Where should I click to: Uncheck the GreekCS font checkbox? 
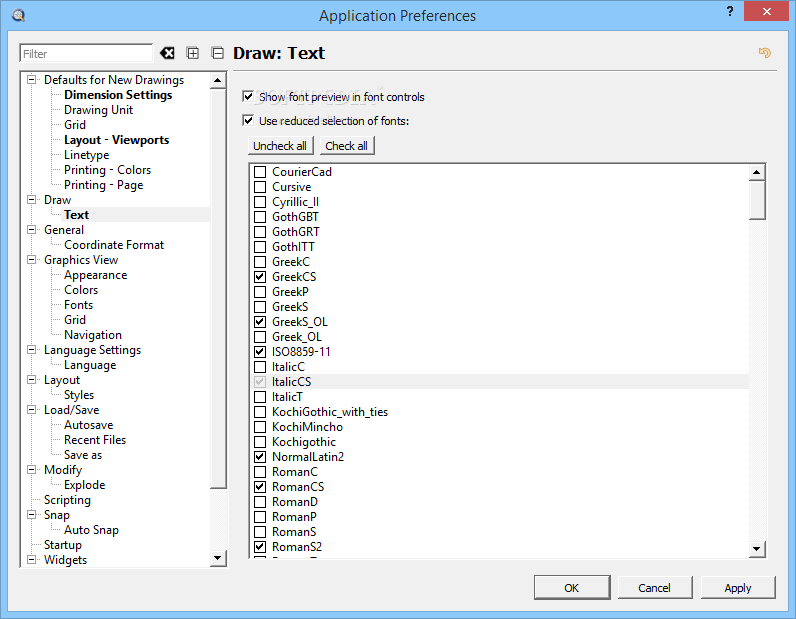[260, 277]
